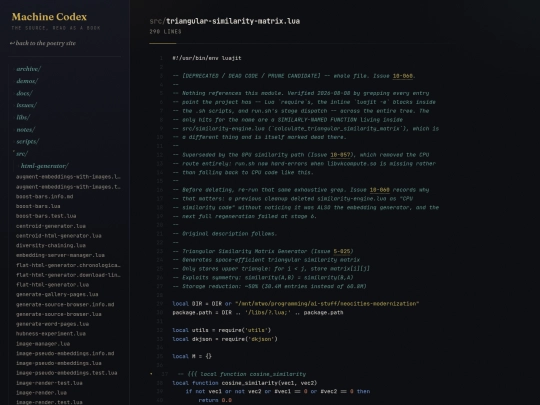The image size is (540, 405).
Task: Open flat-html-generator.lua file
Action: (x=52, y=284)
